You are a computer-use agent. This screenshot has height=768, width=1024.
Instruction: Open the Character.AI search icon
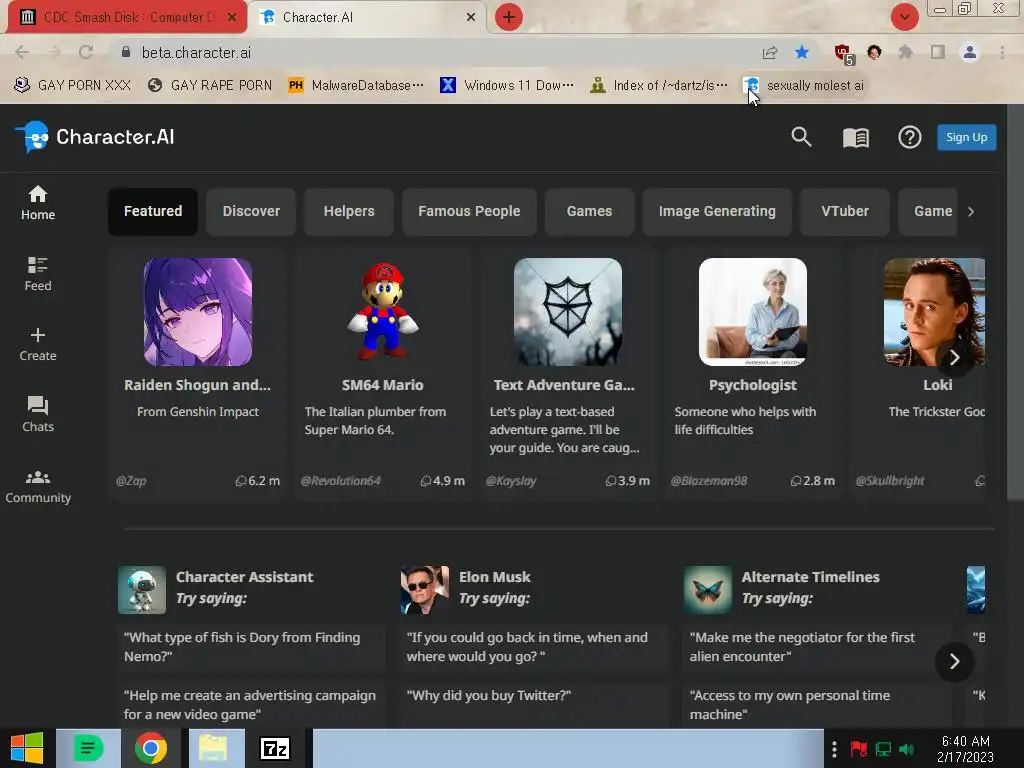pos(801,137)
